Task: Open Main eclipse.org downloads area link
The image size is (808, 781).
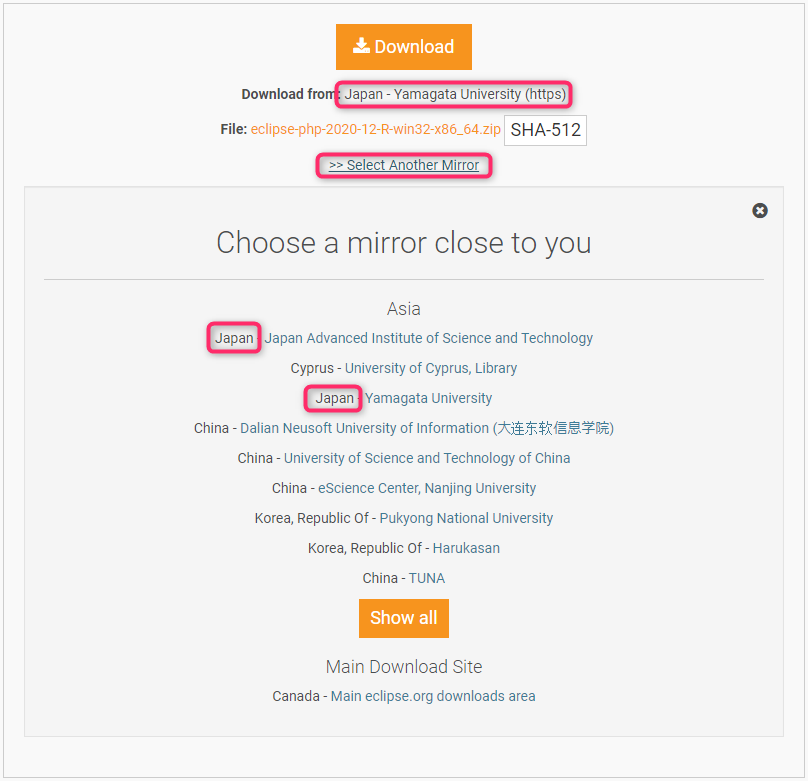Action: point(433,697)
